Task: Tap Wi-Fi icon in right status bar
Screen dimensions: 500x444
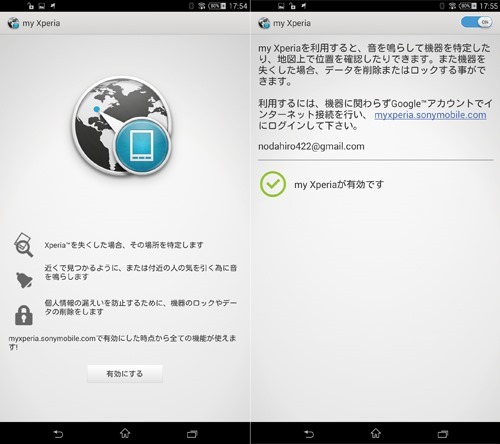Action: (x=452, y=6)
